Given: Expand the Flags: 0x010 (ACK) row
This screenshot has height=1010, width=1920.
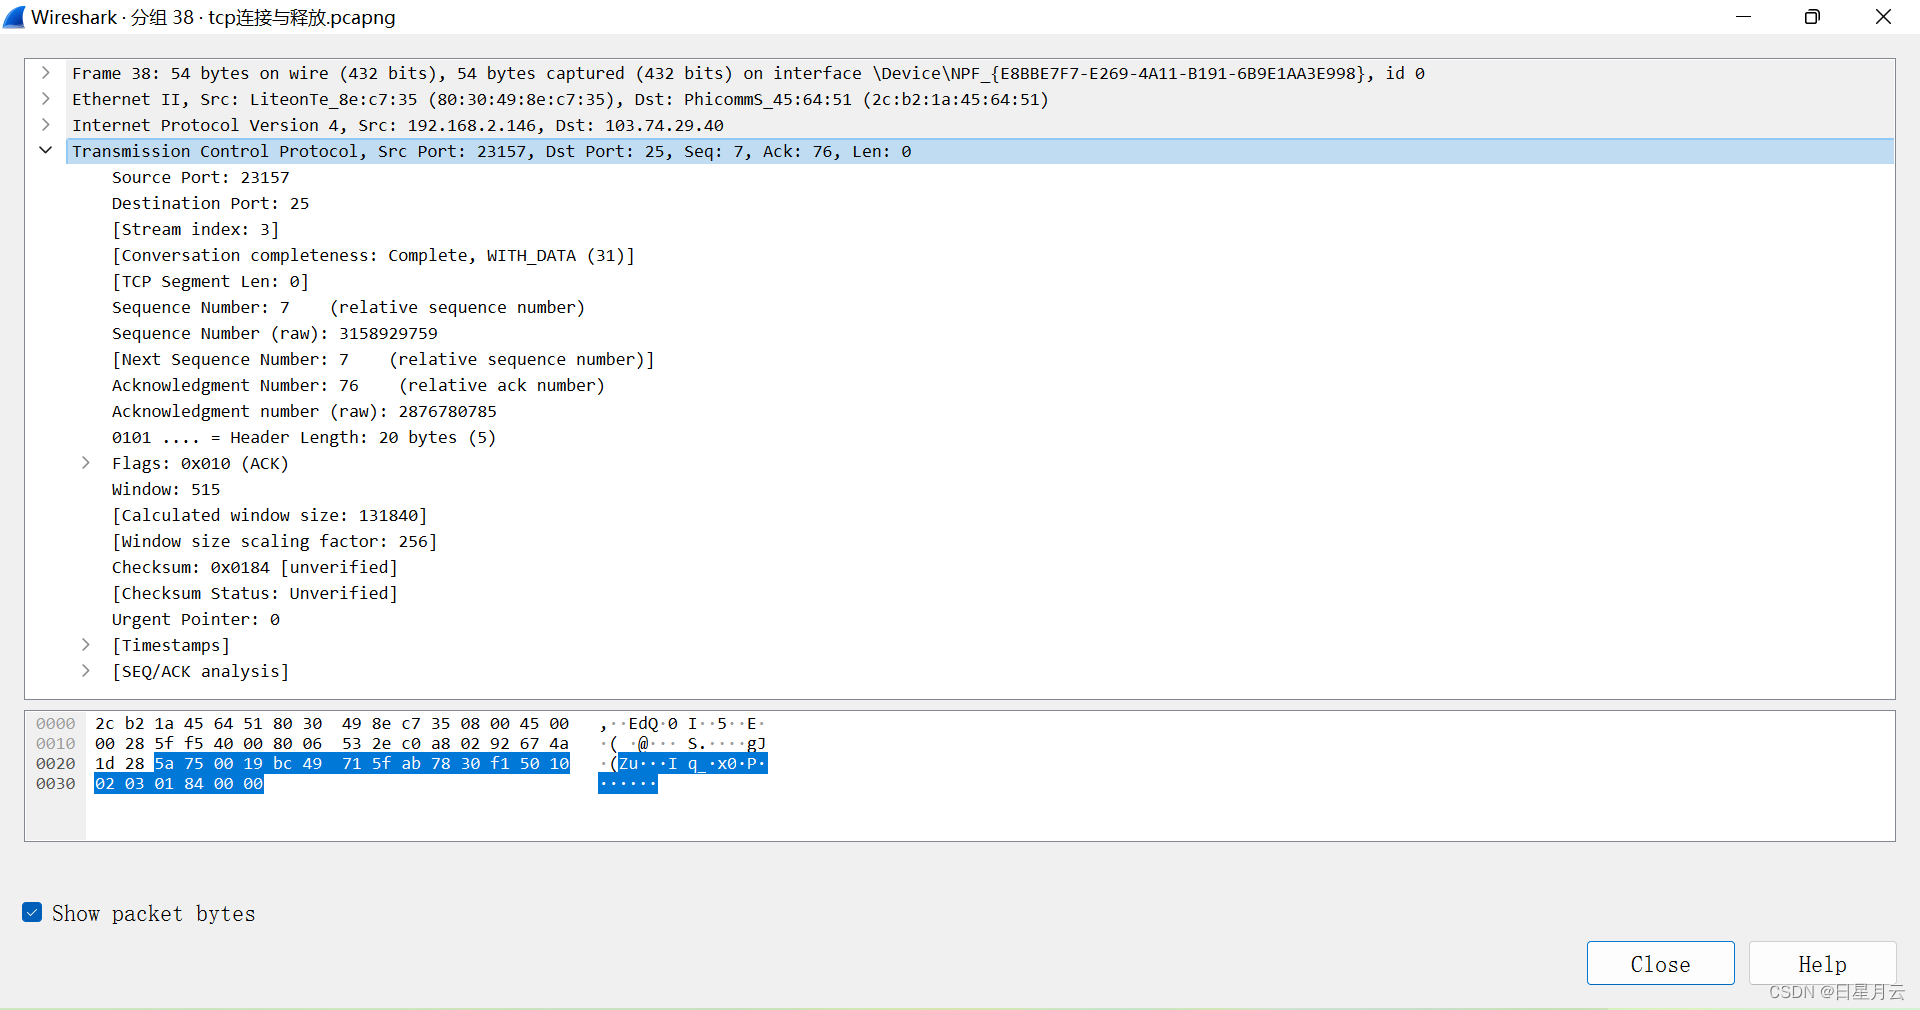Looking at the screenshot, I should (86, 463).
